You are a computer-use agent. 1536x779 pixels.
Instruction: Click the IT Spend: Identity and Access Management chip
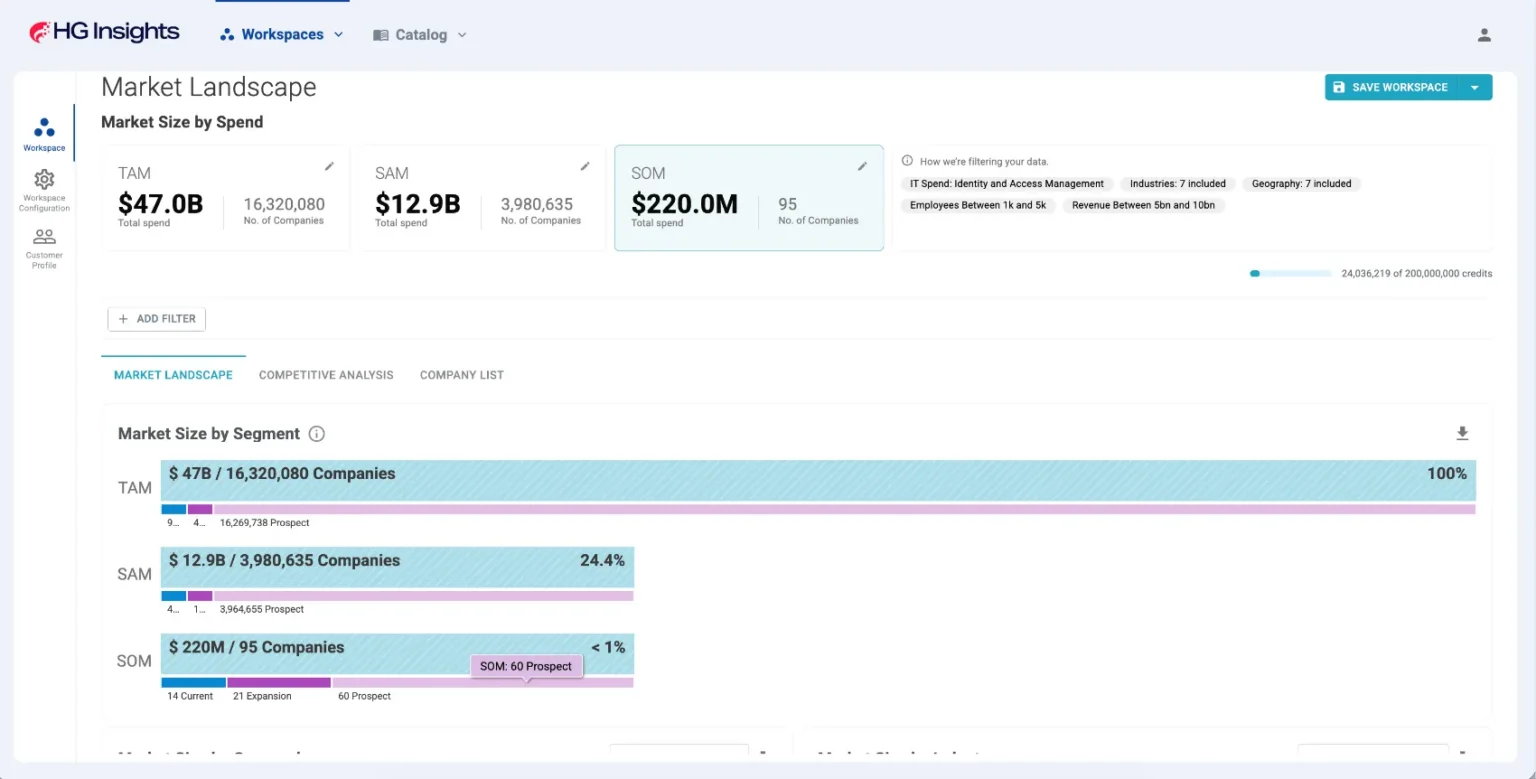[x=1007, y=184]
